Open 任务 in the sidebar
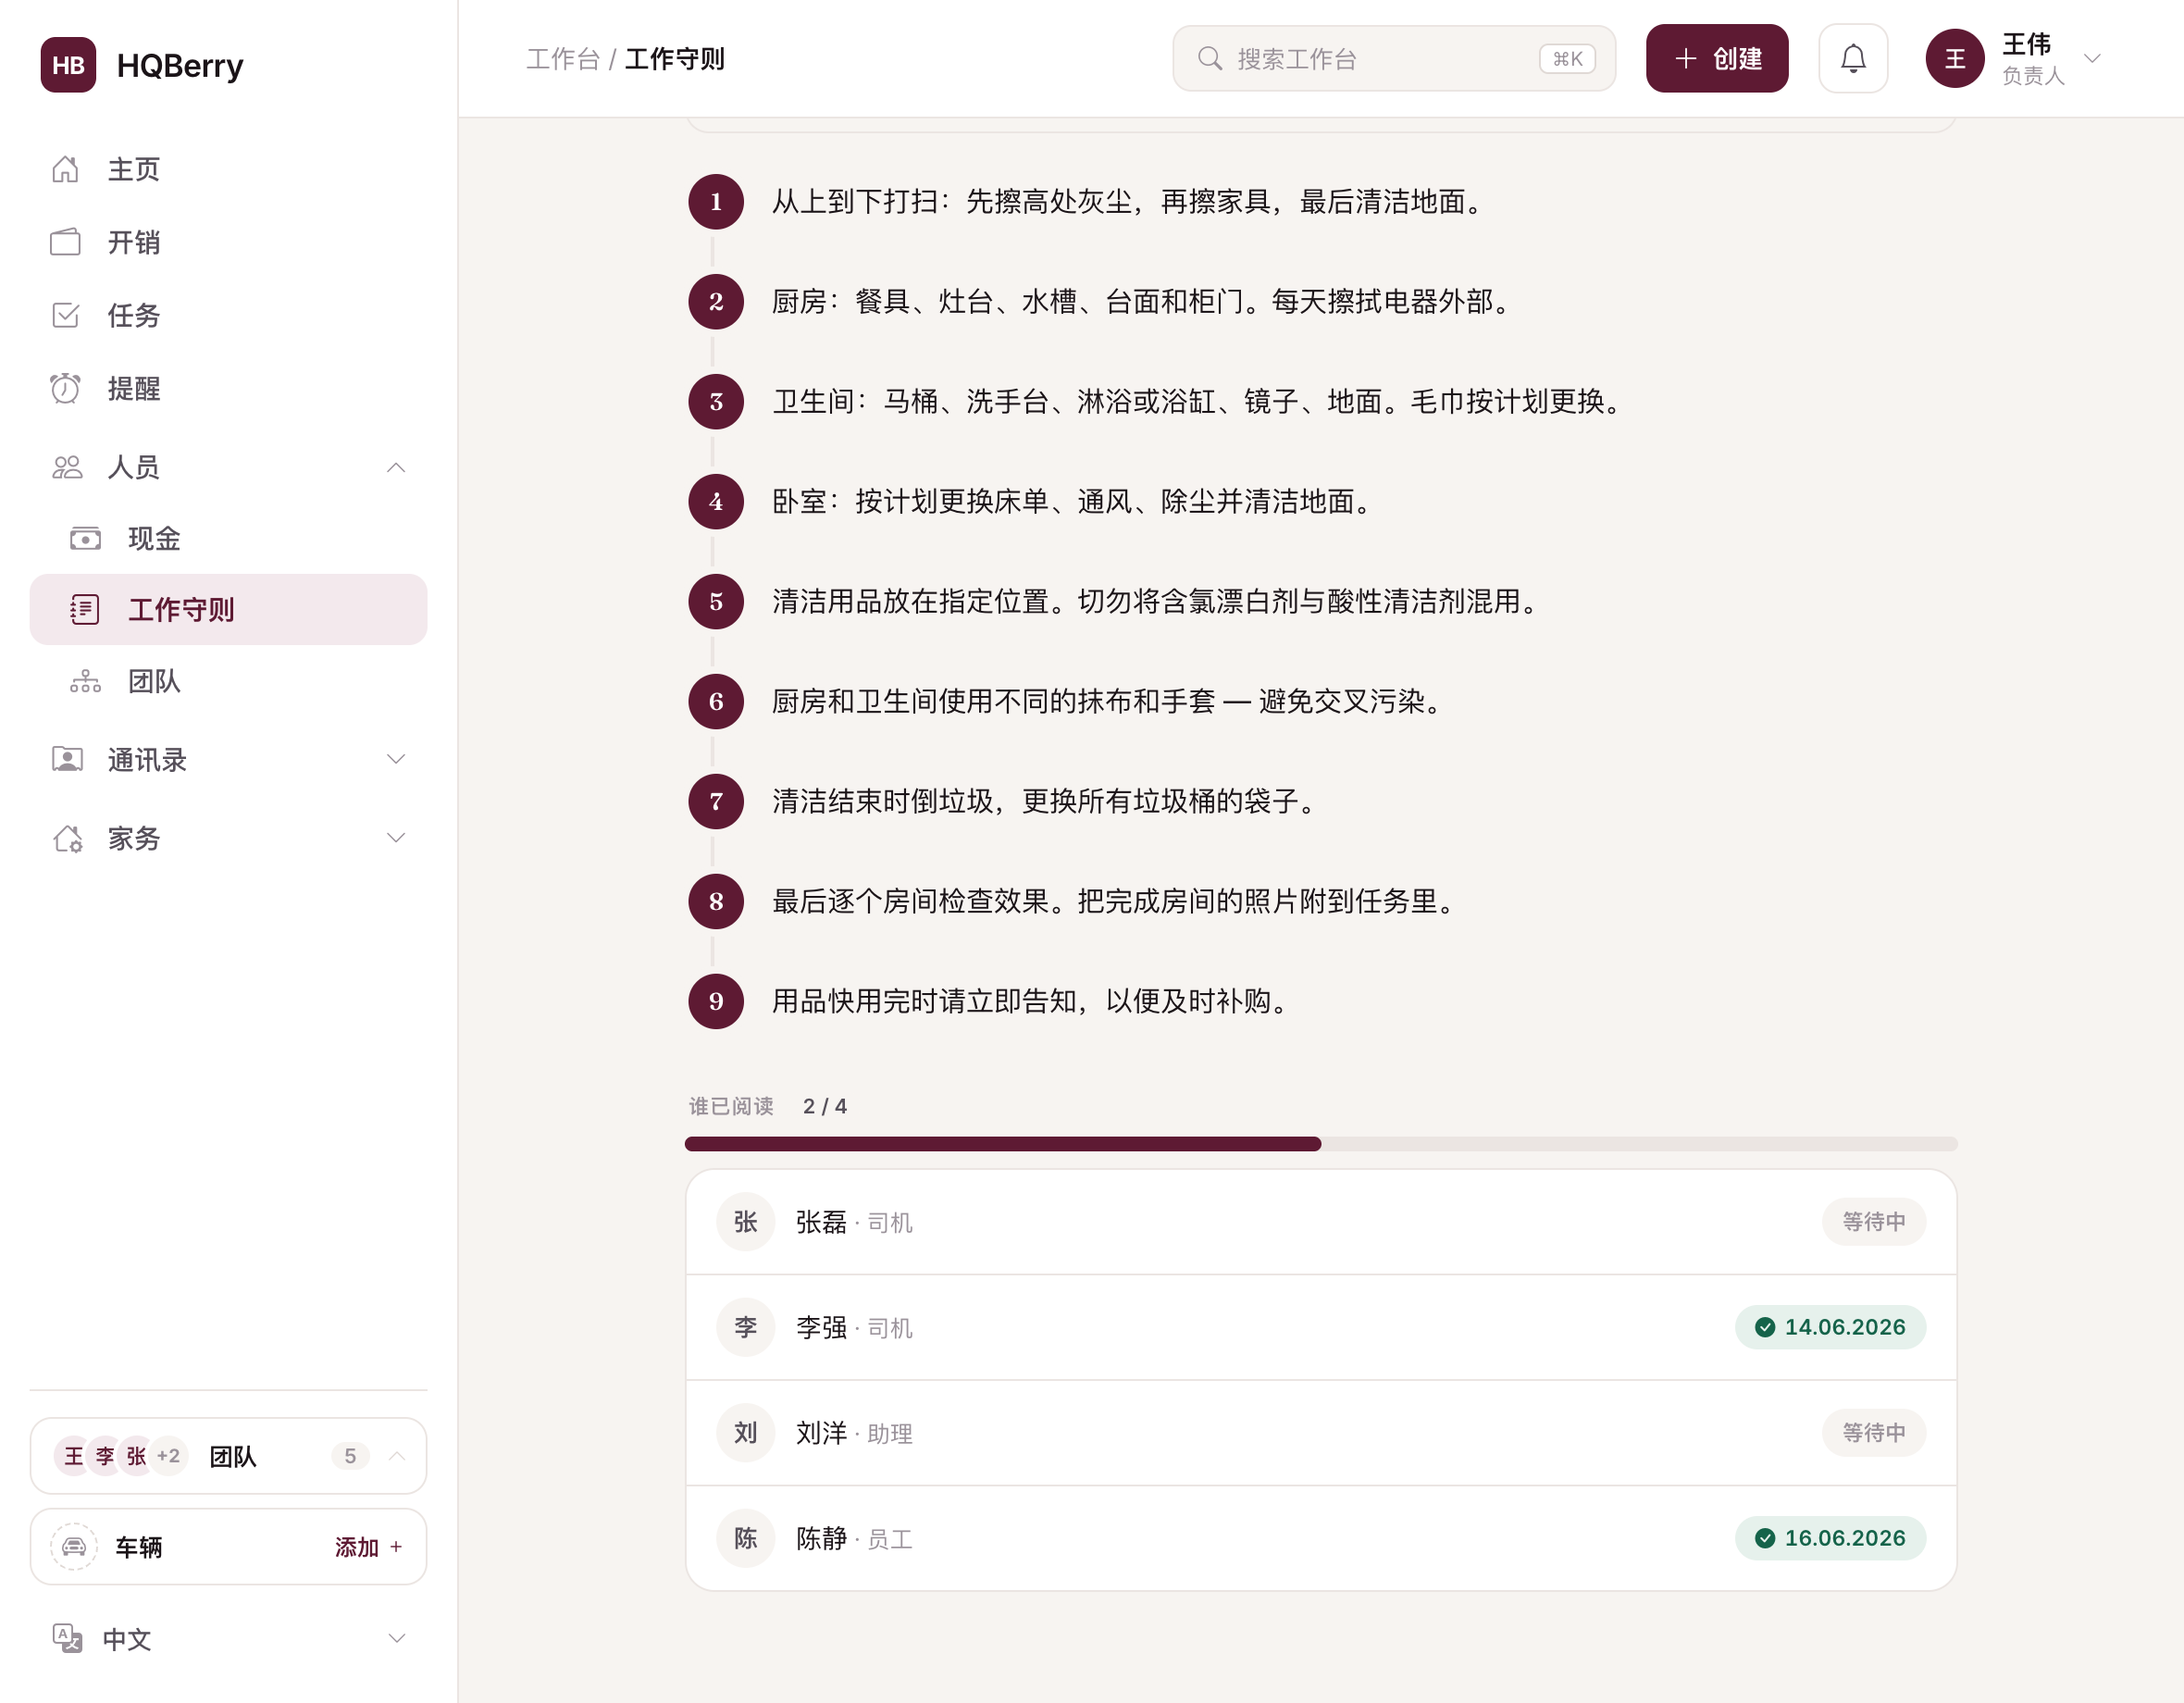The image size is (2184, 1703). (228, 315)
